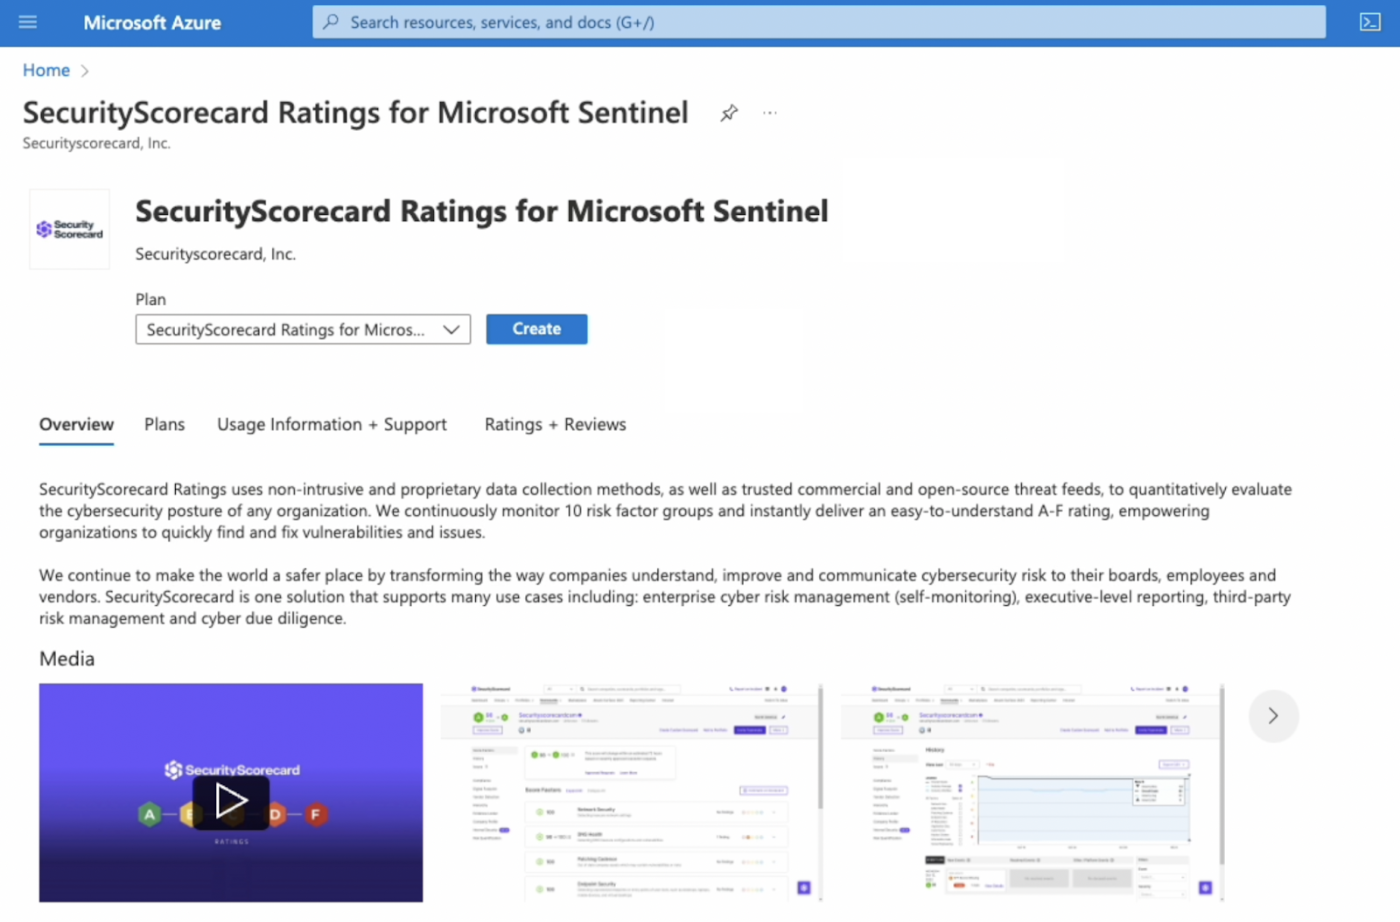Click the search magnifier icon
This screenshot has height=922, width=1400.
pos(331,22)
